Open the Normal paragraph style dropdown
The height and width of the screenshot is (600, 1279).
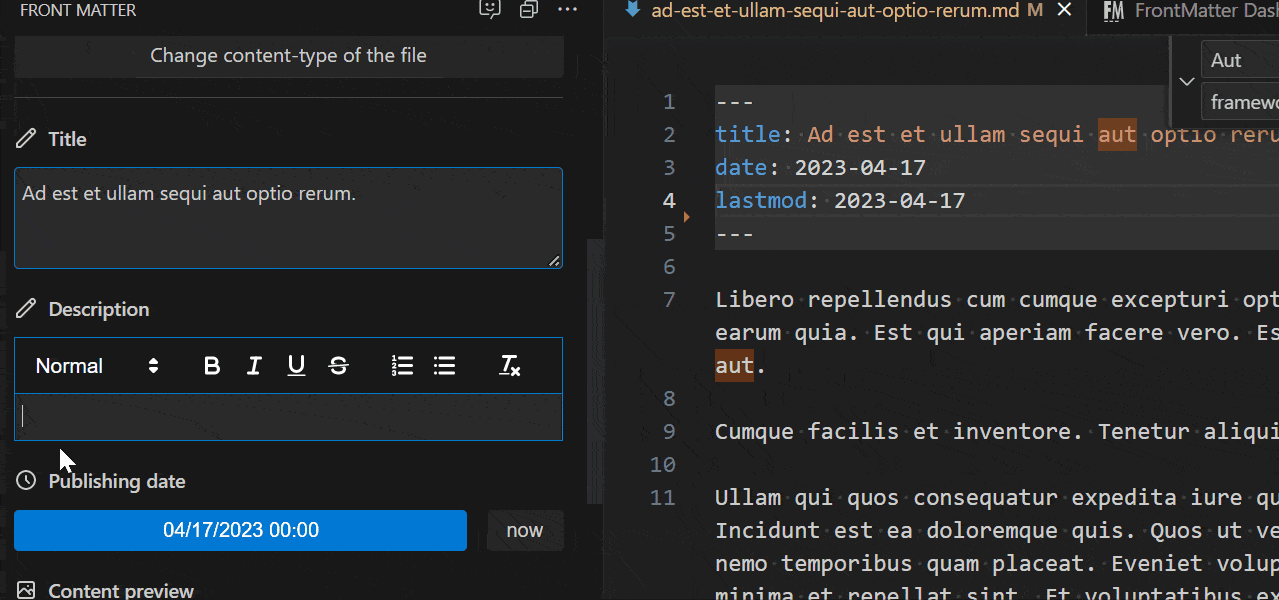point(97,366)
